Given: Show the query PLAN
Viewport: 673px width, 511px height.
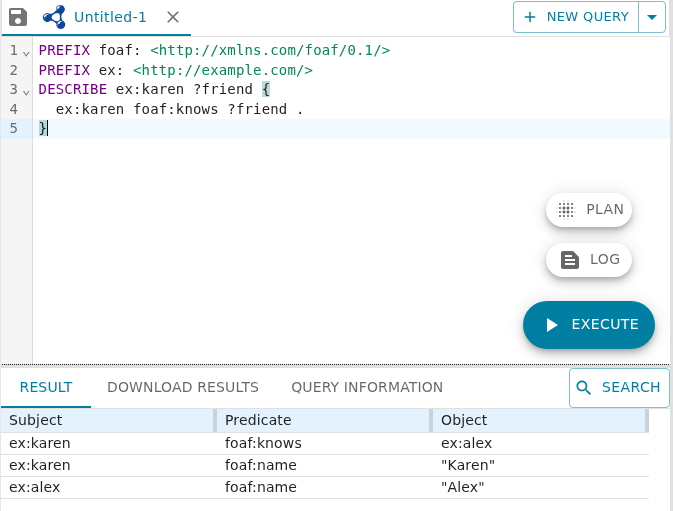Looking at the screenshot, I should (x=589, y=210).
